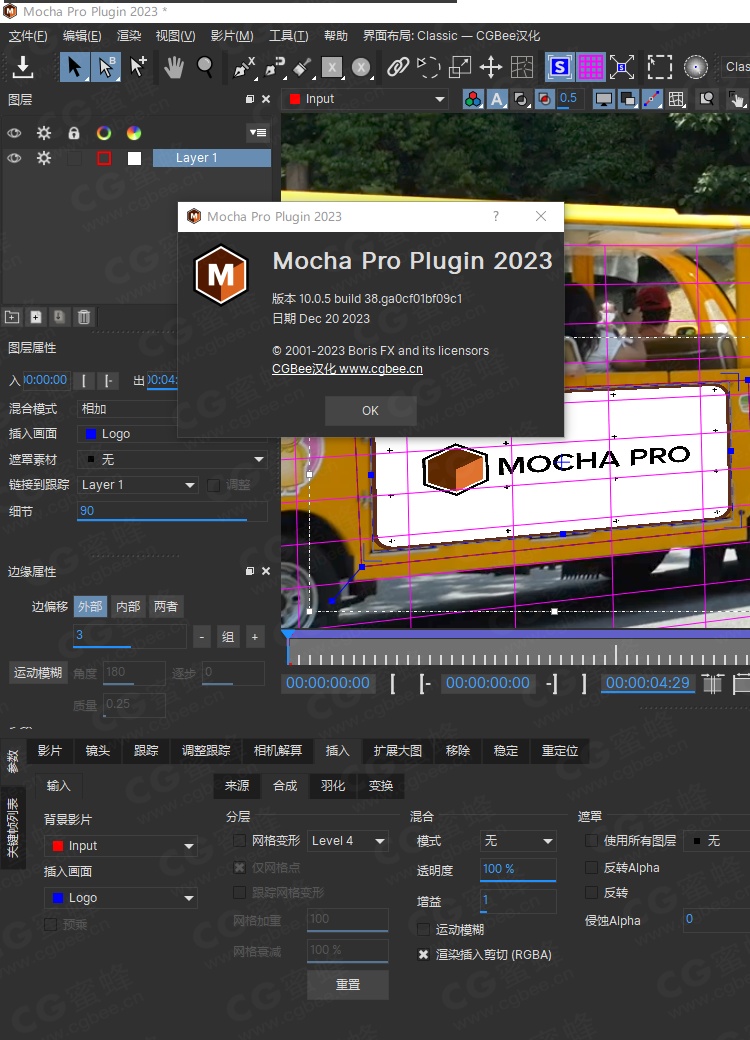Open the layer panel options menu
This screenshot has height=1040, width=750.
258,133
